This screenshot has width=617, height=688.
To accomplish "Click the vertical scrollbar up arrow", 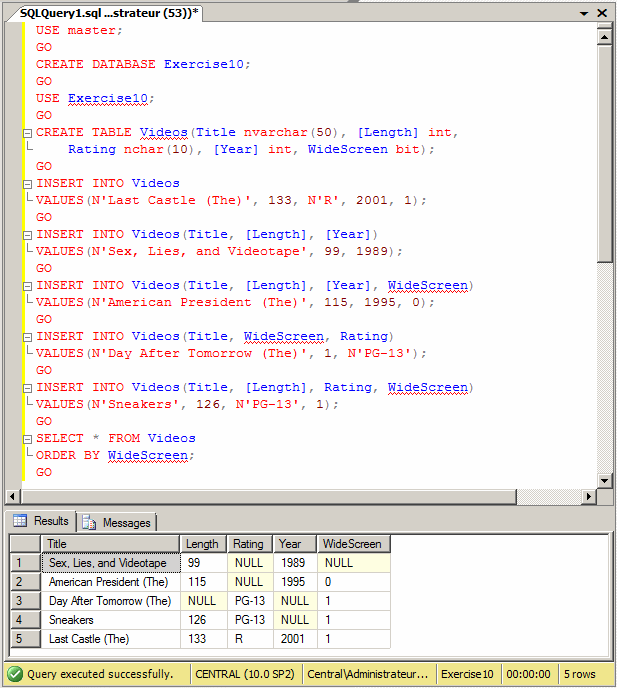I will (605, 37).
